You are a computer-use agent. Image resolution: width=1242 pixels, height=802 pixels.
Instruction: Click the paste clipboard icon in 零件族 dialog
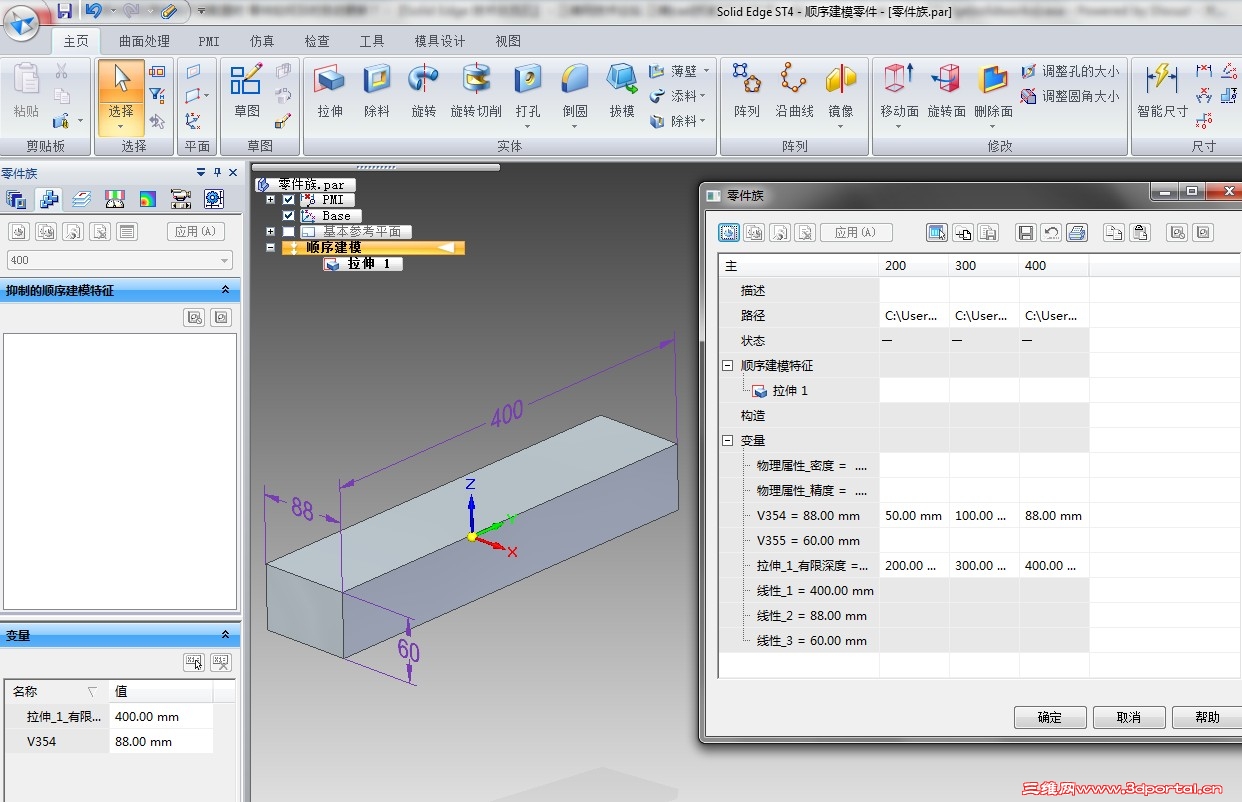(1139, 232)
